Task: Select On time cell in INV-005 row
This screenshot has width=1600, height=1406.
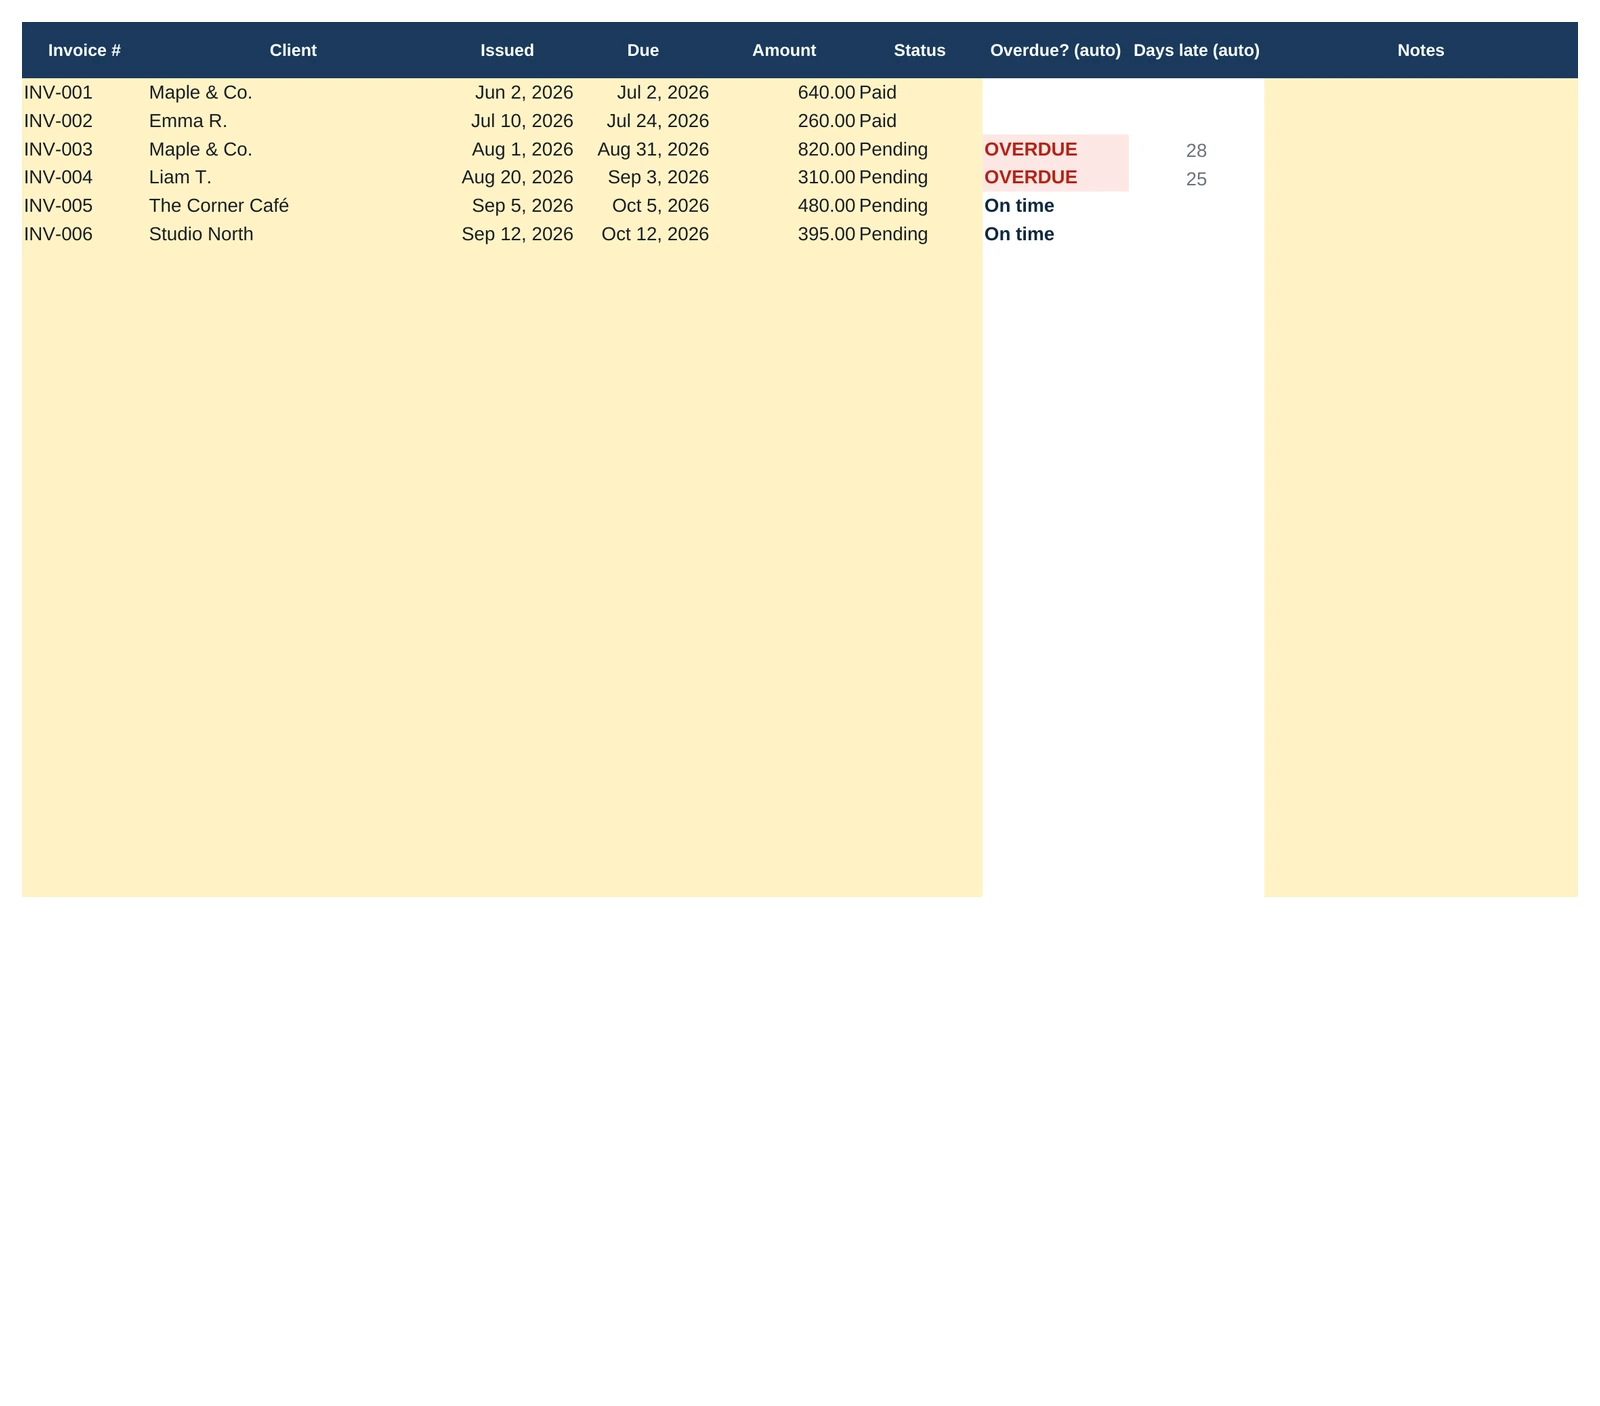Action: pos(1055,206)
